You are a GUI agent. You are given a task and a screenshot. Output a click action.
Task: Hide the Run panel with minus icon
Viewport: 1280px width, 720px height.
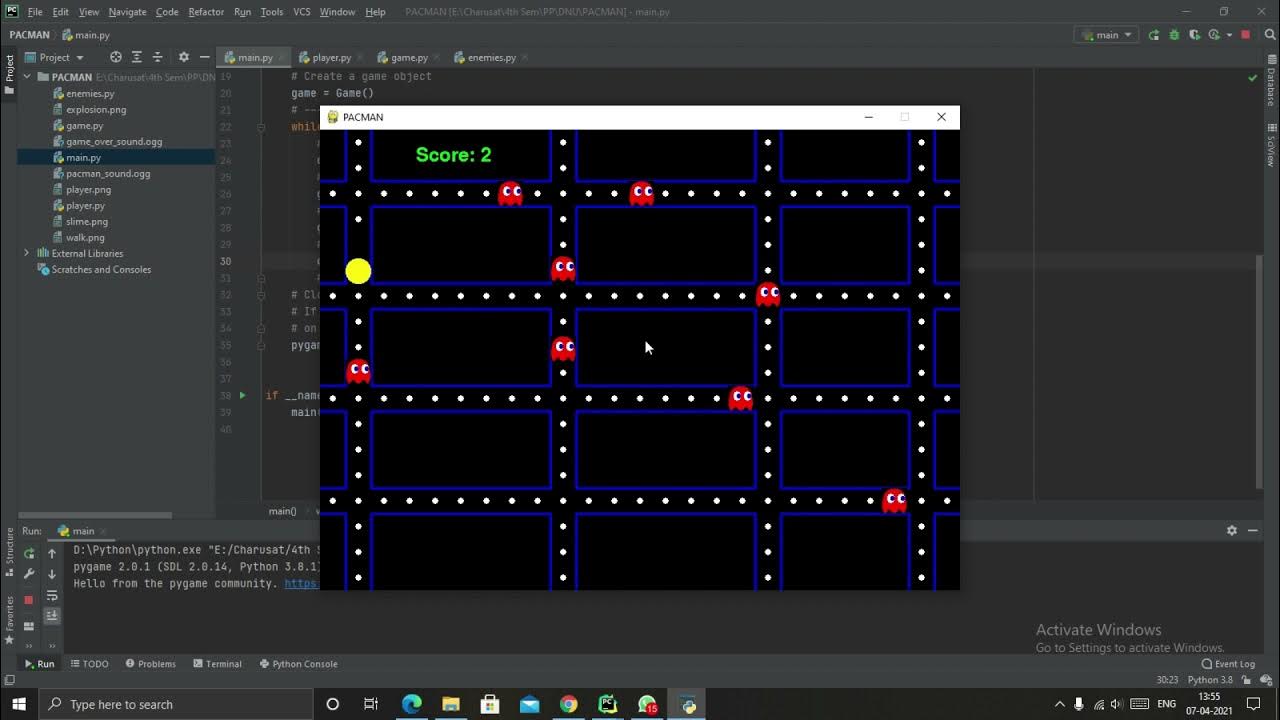click(1253, 531)
